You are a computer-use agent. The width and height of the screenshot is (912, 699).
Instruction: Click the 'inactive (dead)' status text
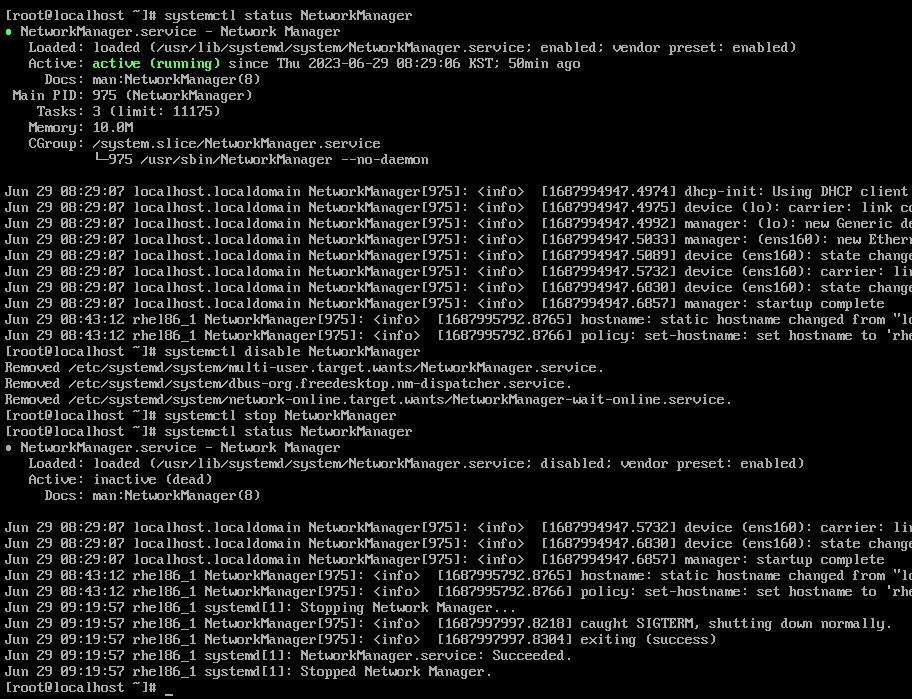coord(152,479)
